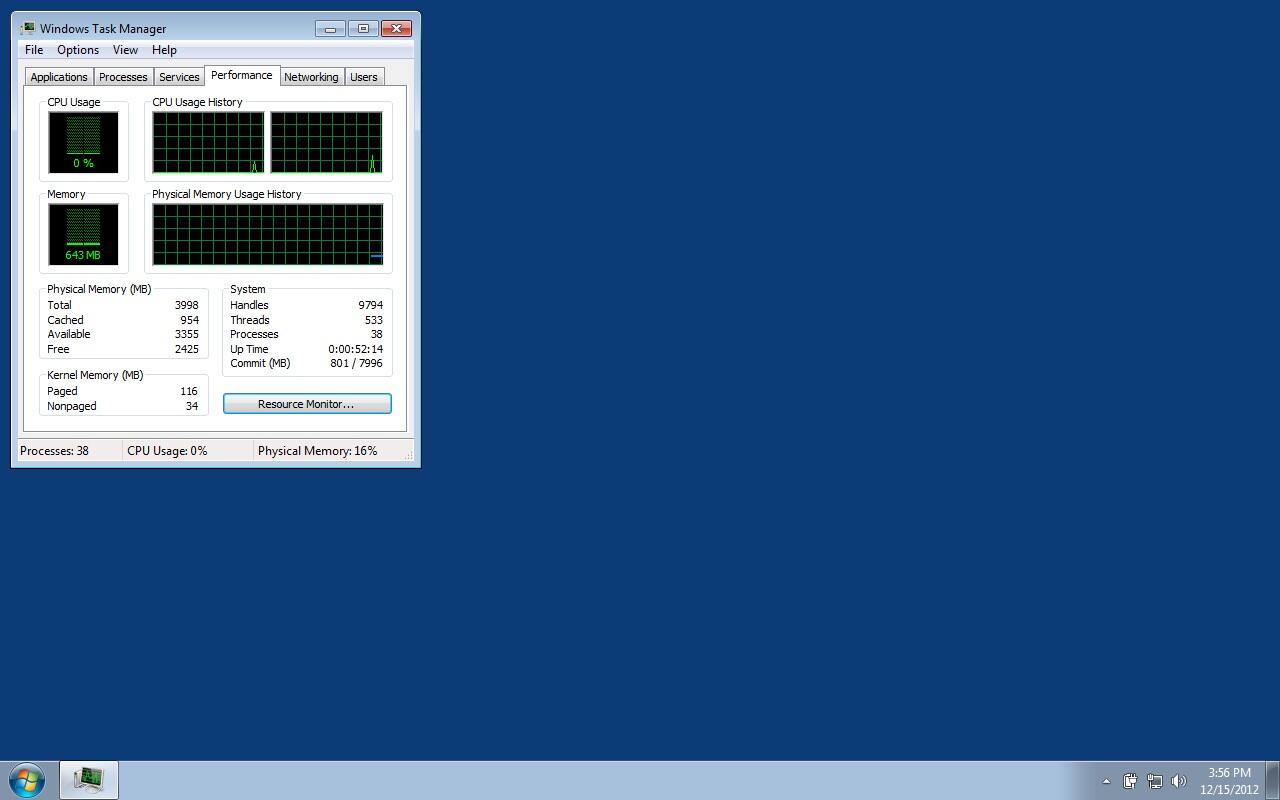
Task: Click the Handles value 9794
Action: click(x=370, y=305)
